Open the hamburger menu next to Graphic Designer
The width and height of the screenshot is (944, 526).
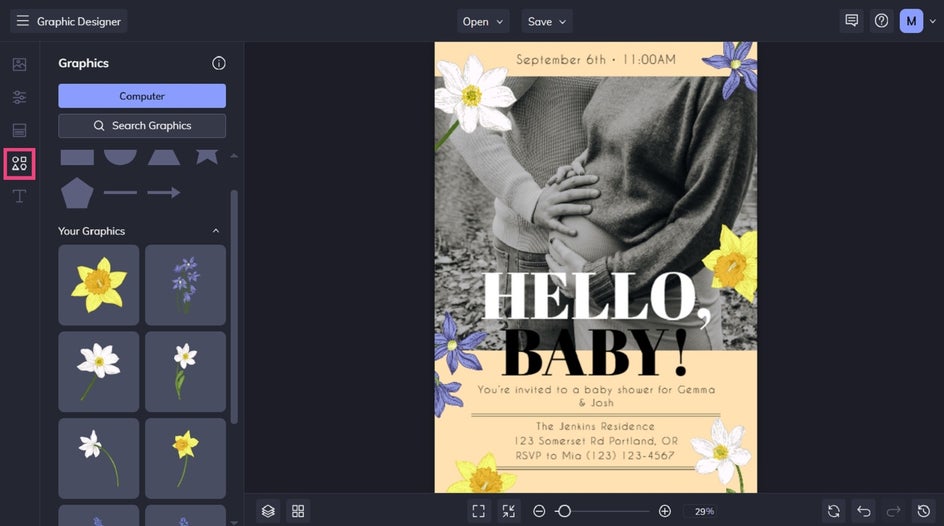click(22, 21)
